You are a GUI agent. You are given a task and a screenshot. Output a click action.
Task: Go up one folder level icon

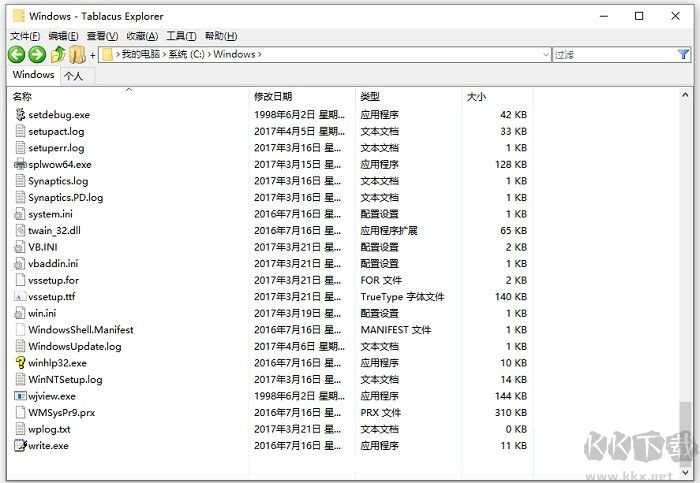coord(58,55)
